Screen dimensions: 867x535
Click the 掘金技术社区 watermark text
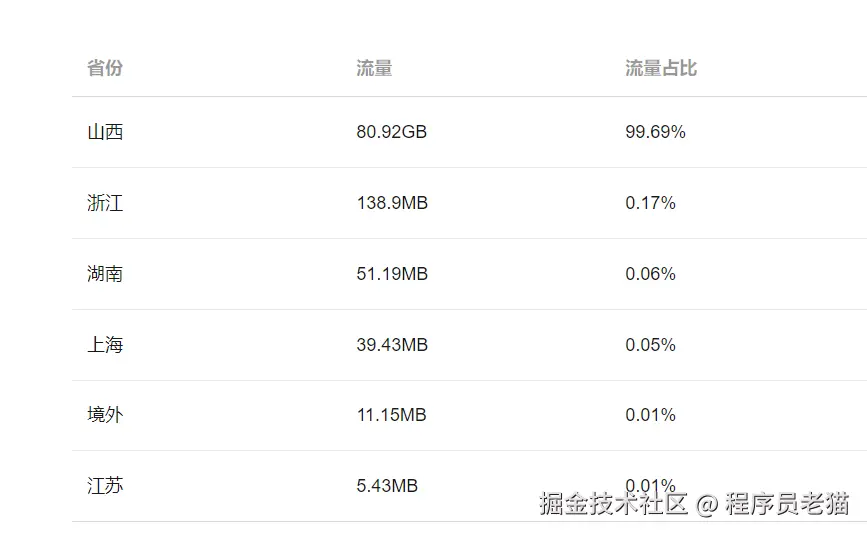(613, 503)
